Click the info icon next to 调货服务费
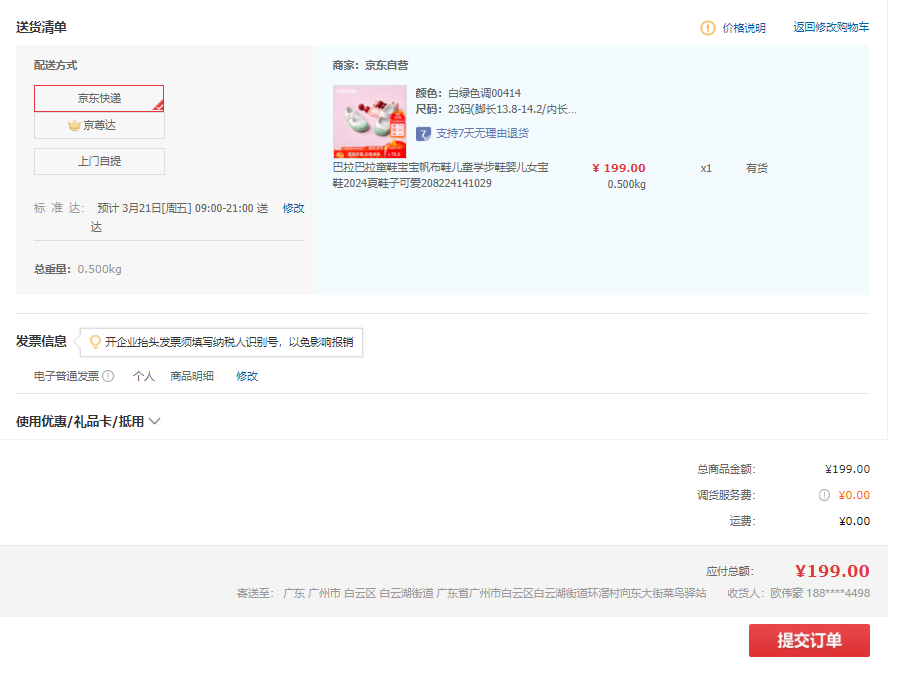This screenshot has width=908, height=674. coord(824,495)
